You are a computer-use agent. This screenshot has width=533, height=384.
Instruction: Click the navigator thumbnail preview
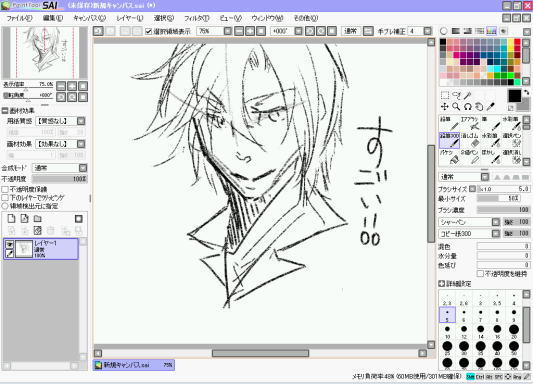click(x=45, y=53)
